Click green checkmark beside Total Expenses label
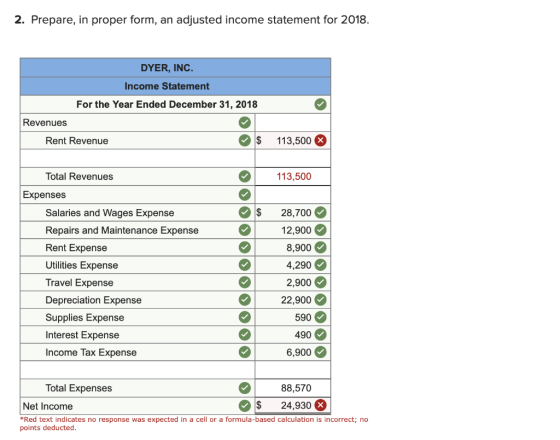This screenshot has height=440, width=560. point(245,388)
